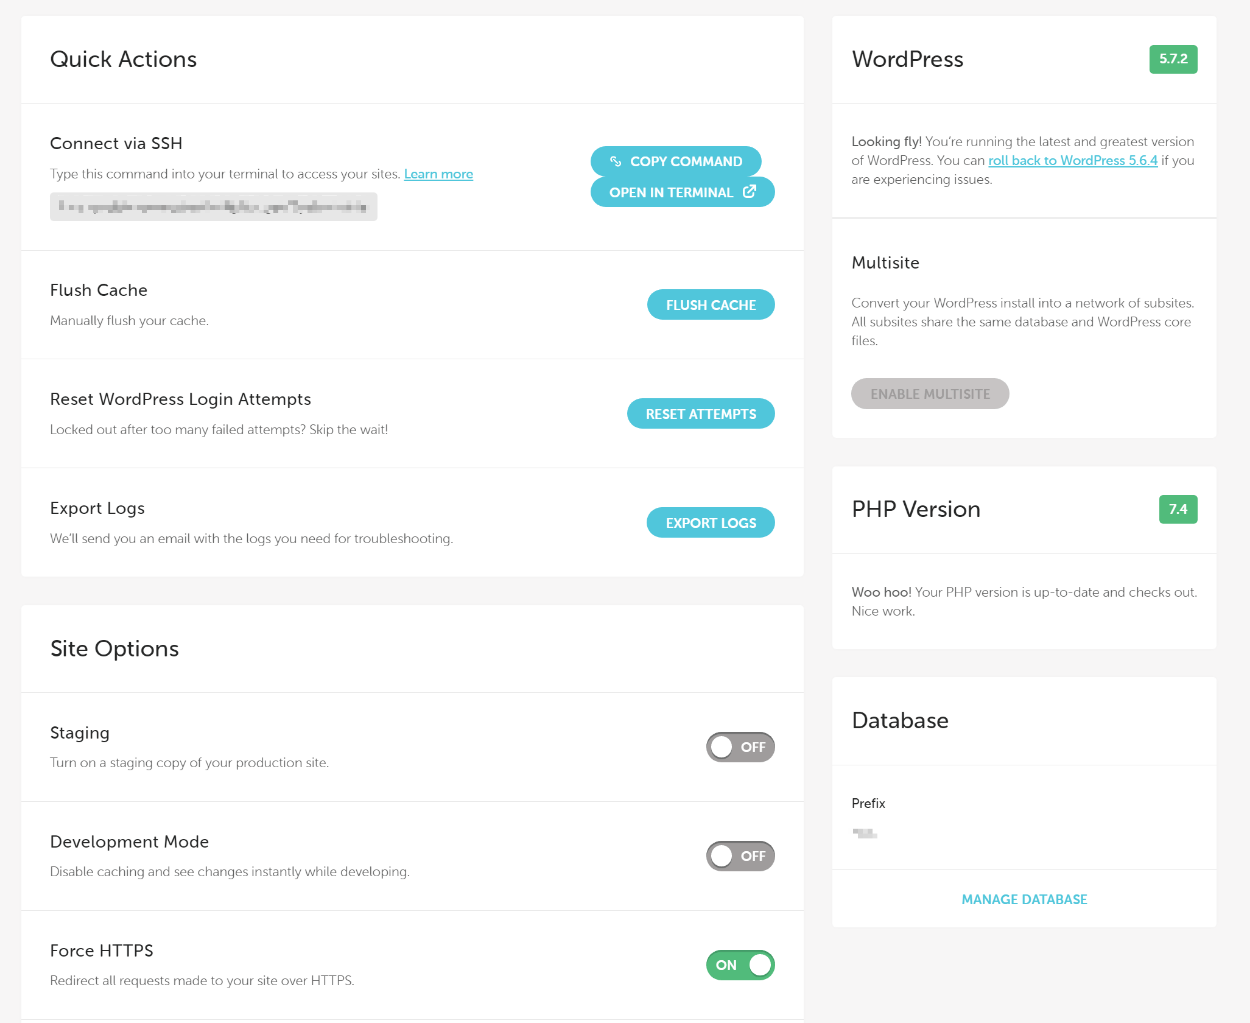Open Manage Database

pyautogui.click(x=1024, y=899)
